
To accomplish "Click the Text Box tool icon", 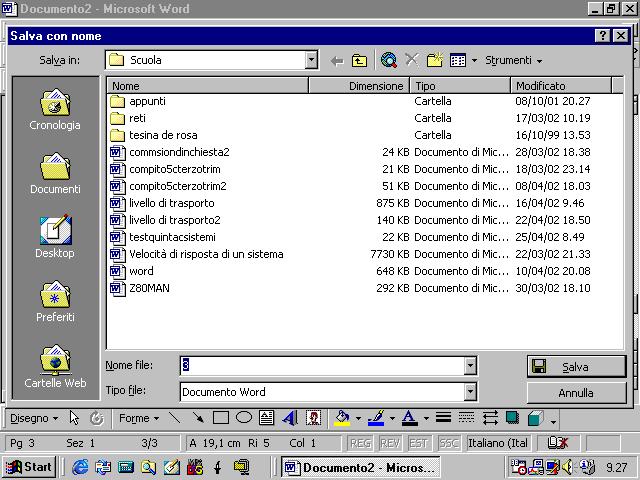I will coord(267,418).
